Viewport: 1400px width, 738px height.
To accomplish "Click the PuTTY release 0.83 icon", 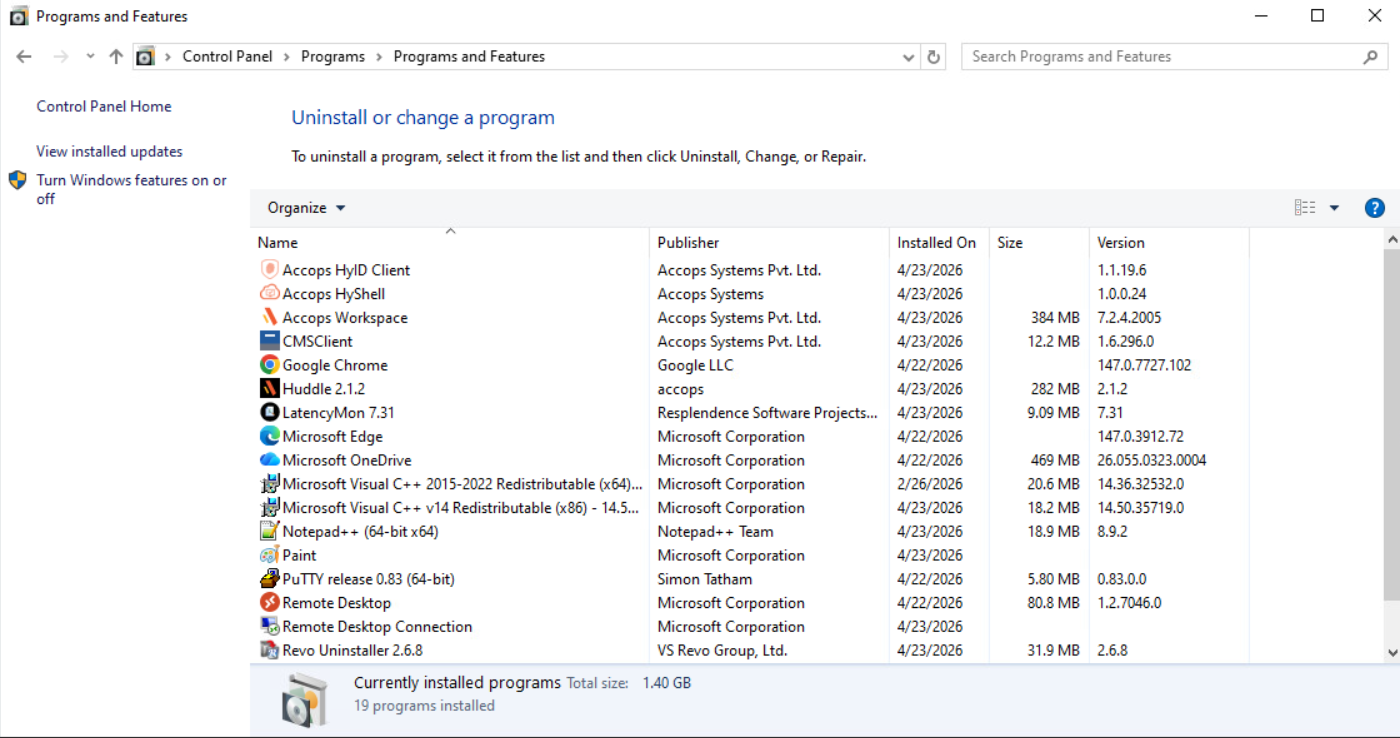I will [x=269, y=579].
